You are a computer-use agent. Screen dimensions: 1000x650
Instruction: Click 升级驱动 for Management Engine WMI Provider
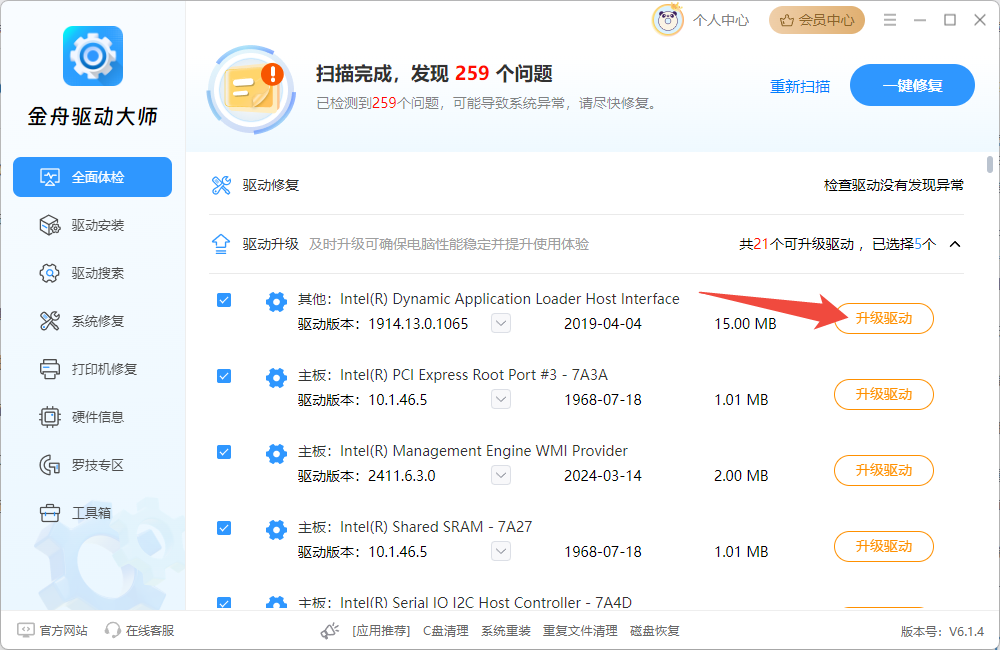pyautogui.click(x=884, y=470)
